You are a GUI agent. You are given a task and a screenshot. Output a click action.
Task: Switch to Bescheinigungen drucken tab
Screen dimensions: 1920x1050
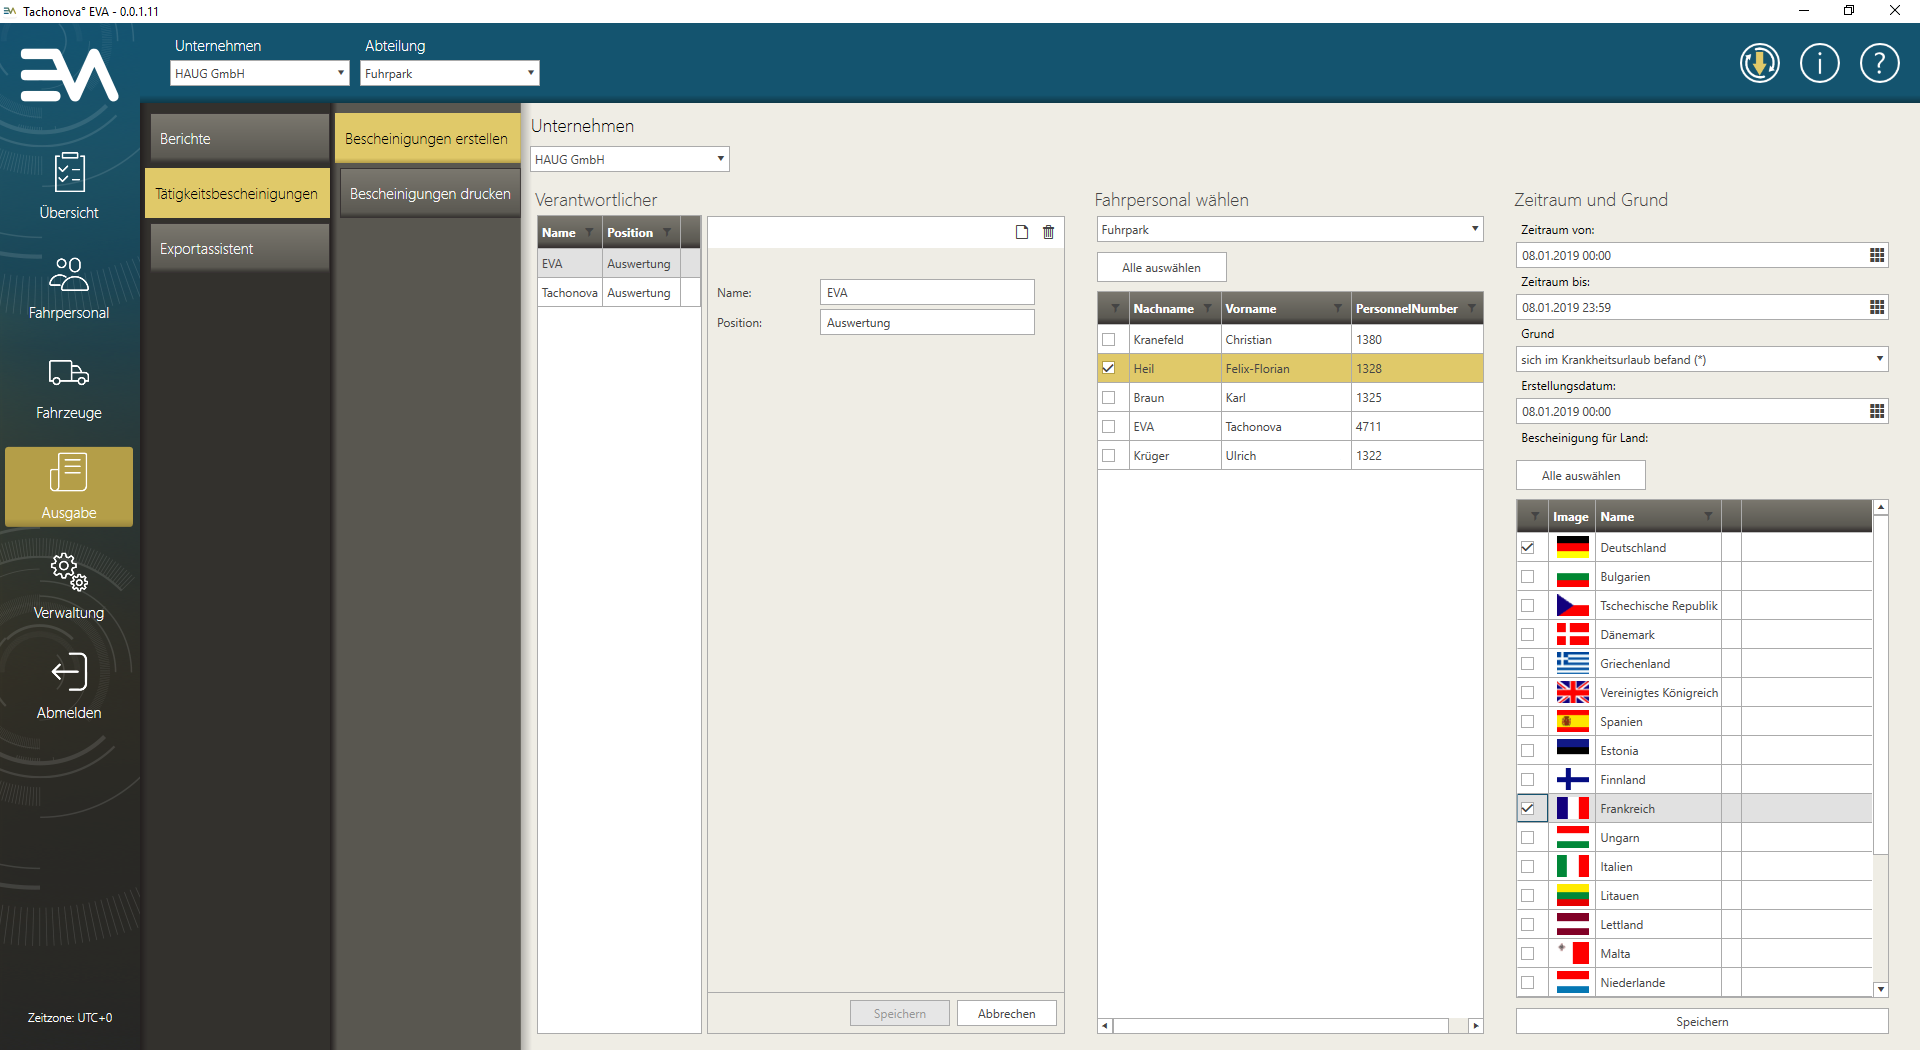(430, 194)
